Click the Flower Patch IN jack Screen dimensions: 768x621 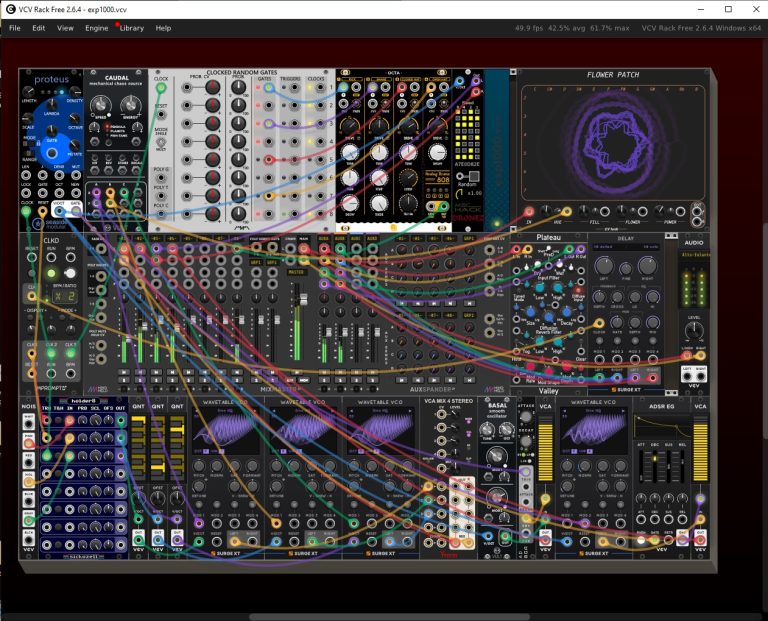click(529, 211)
